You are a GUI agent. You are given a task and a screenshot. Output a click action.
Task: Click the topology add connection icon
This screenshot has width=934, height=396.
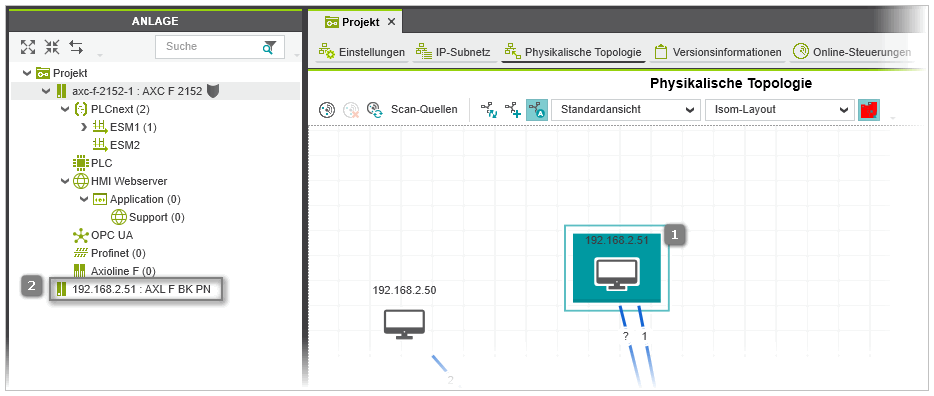point(513,110)
